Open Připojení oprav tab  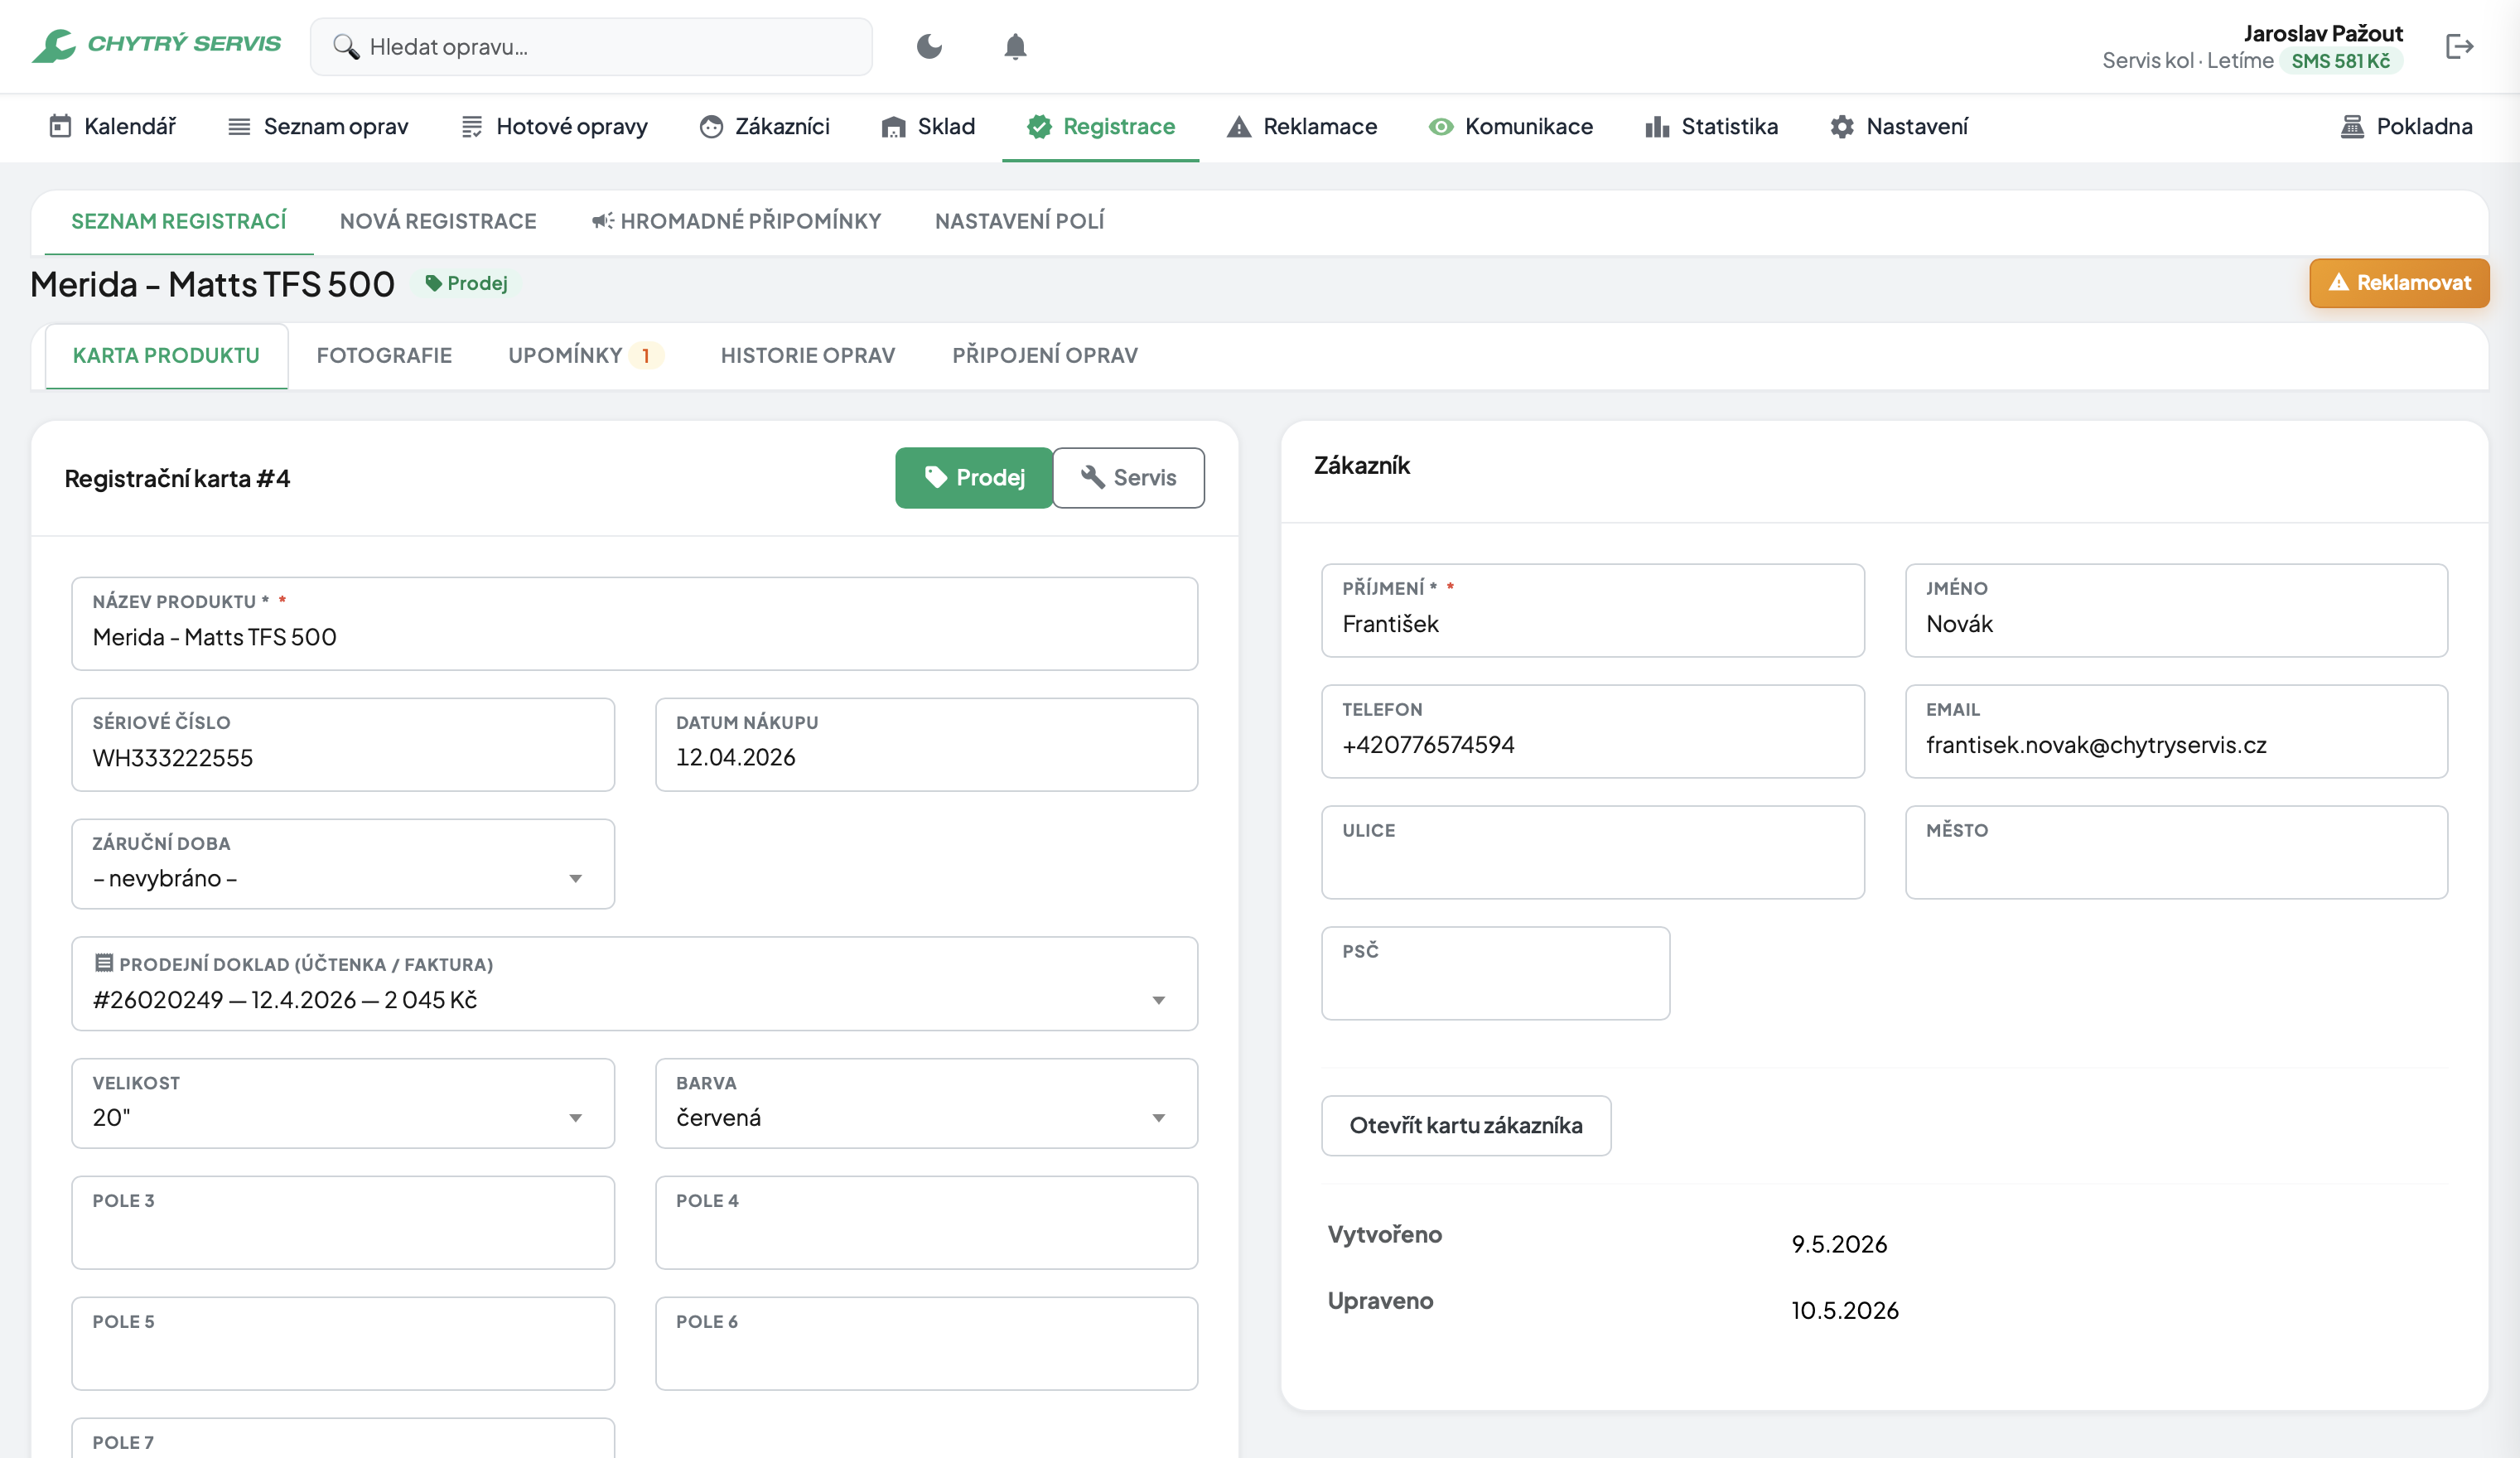[1045, 355]
